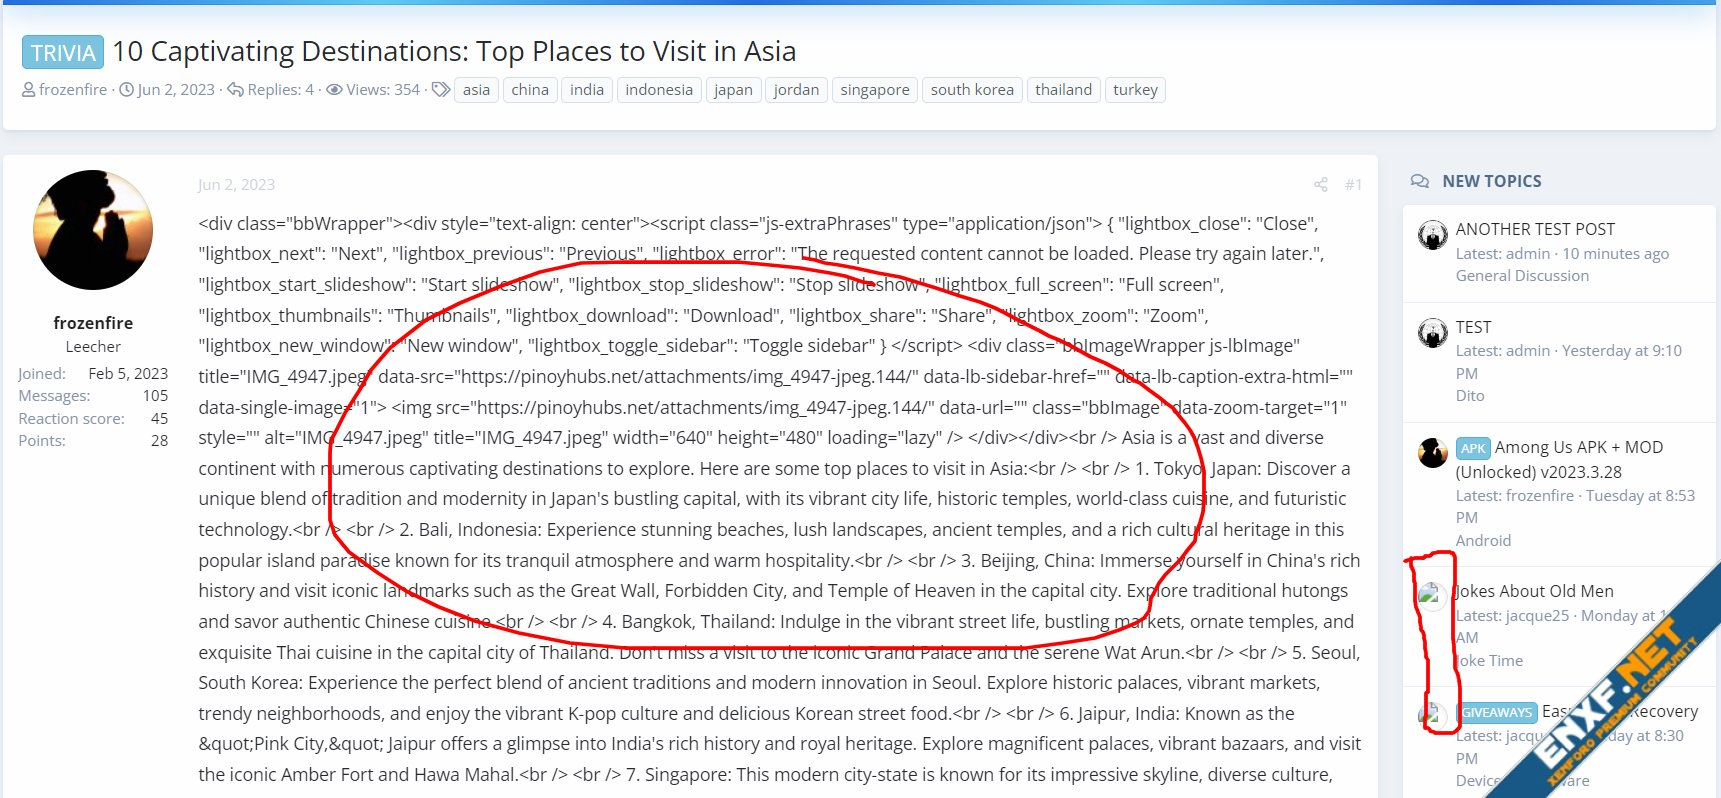Open the indonesia tag
Screen dimensions: 1721x798
[x=659, y=90]
